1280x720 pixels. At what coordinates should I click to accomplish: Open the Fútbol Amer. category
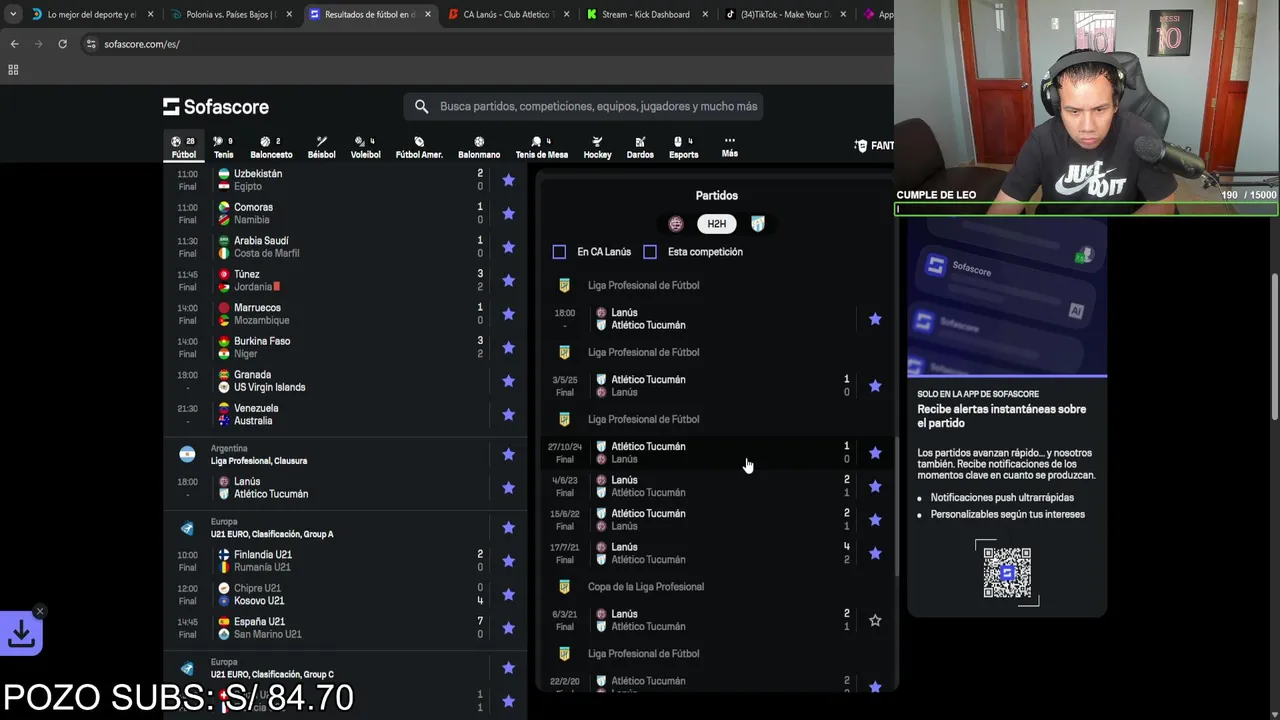coord(419,147)
